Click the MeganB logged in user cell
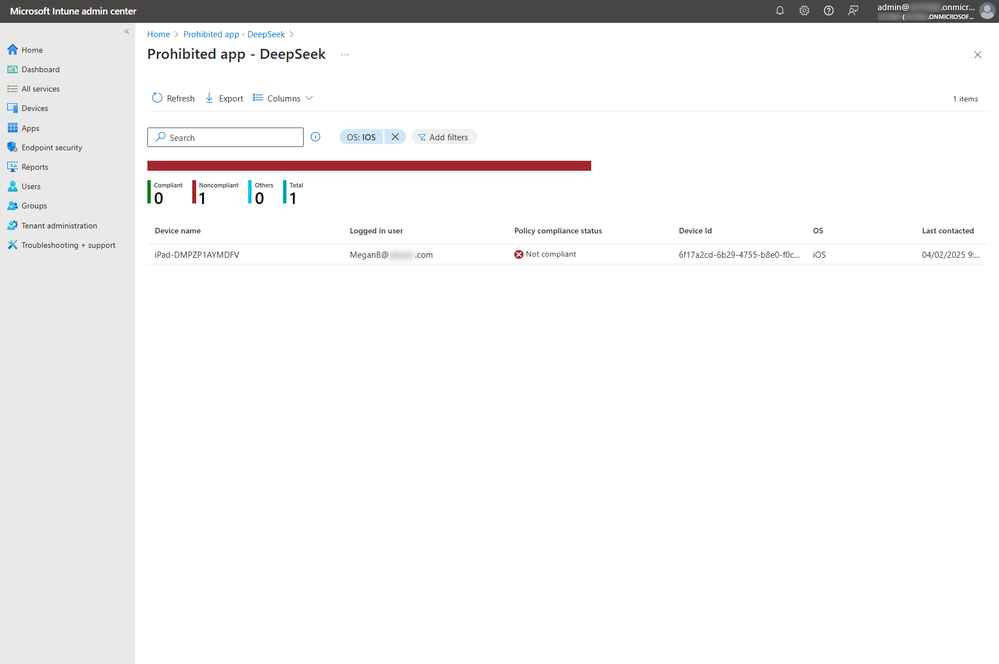 point(391,255)
